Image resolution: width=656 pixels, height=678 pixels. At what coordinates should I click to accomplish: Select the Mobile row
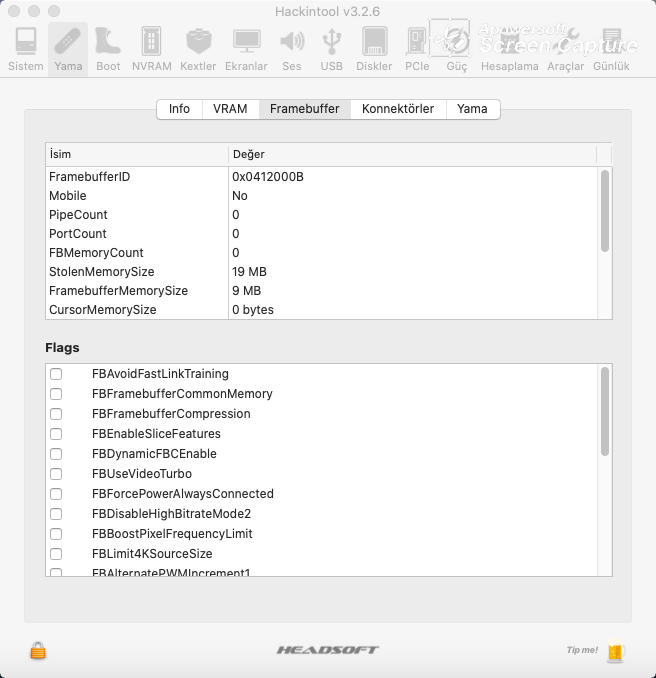click(x=321, y=196)
